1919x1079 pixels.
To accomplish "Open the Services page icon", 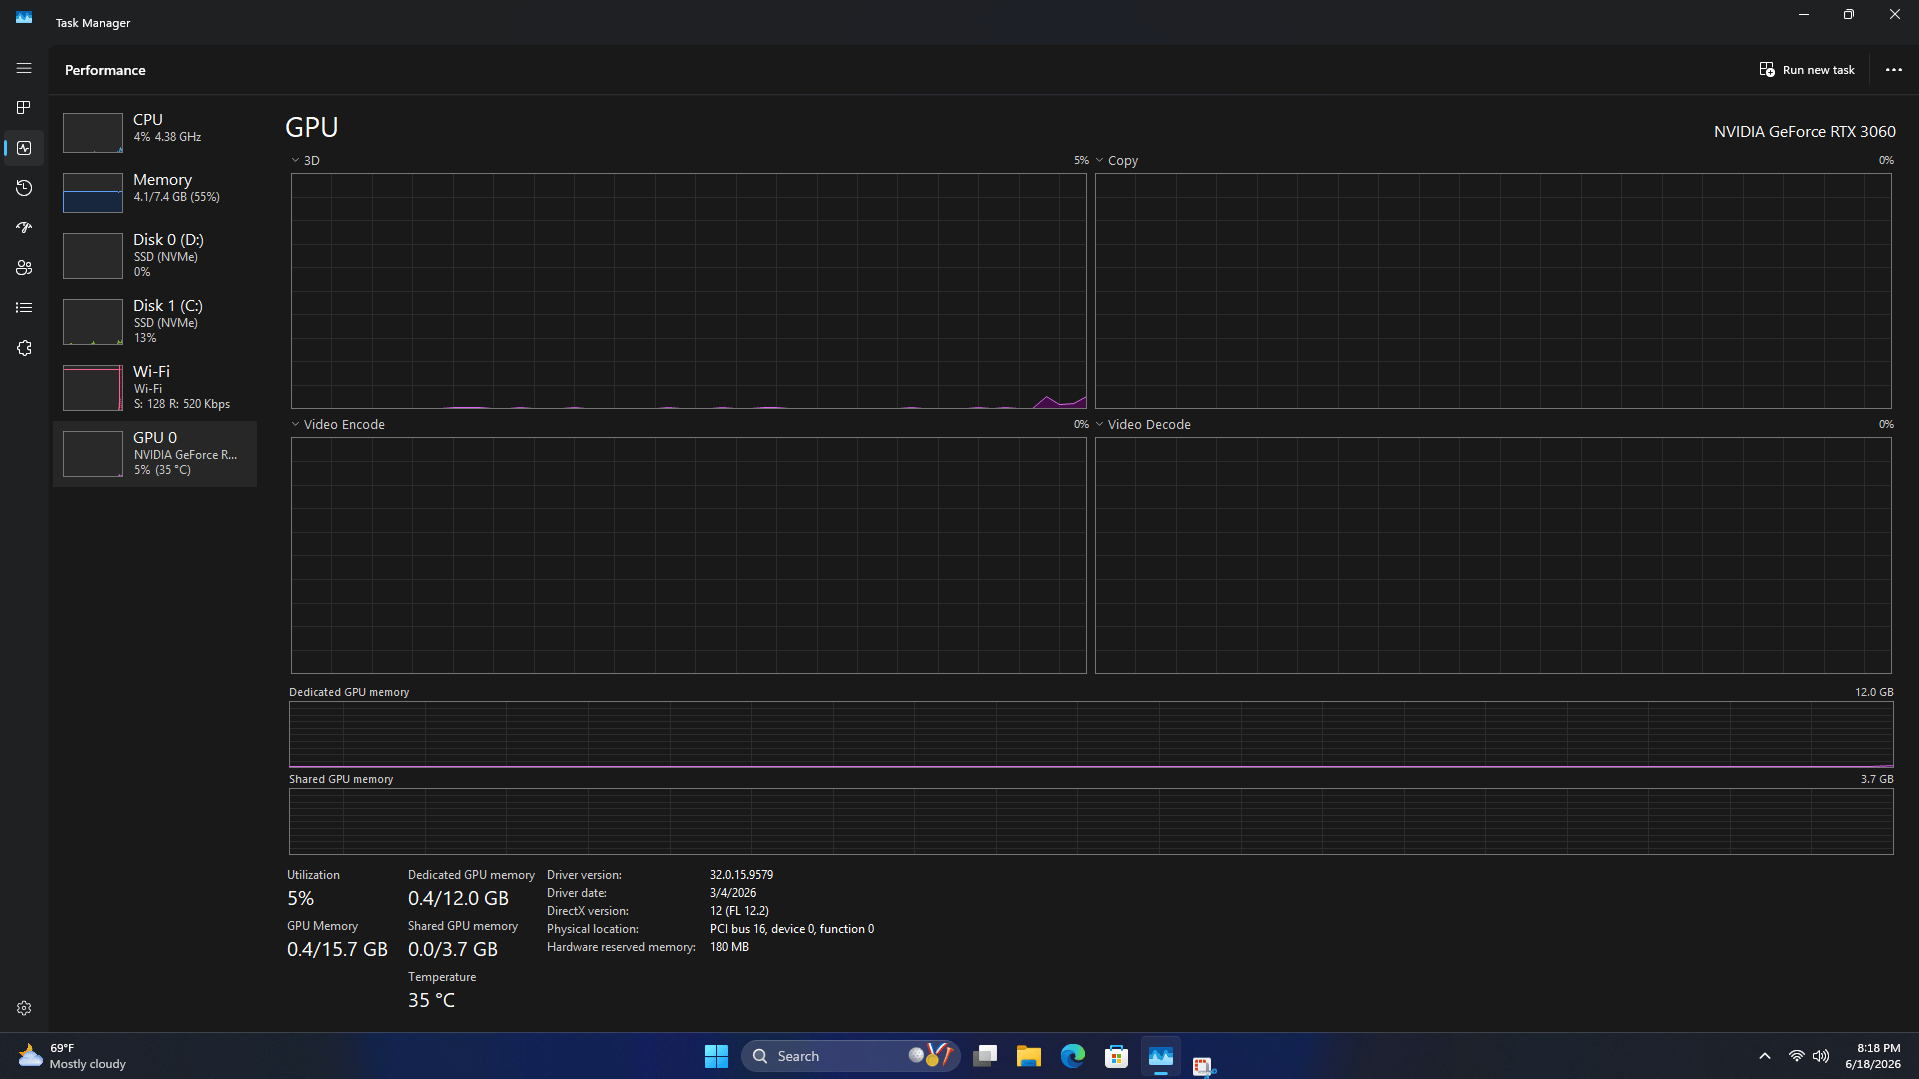I will click(24, 348).
